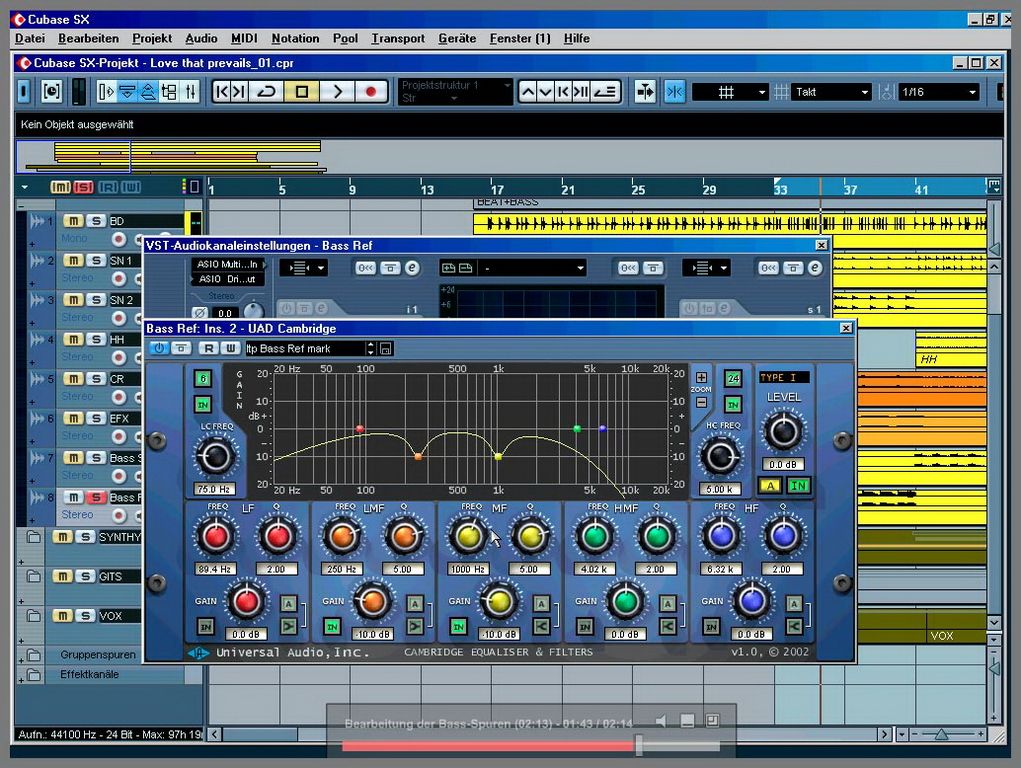Image resolution: width=1021 pixels, height=768 pixels.
Task: Adjust the LEVEL output knob
Action: [783, 431]
